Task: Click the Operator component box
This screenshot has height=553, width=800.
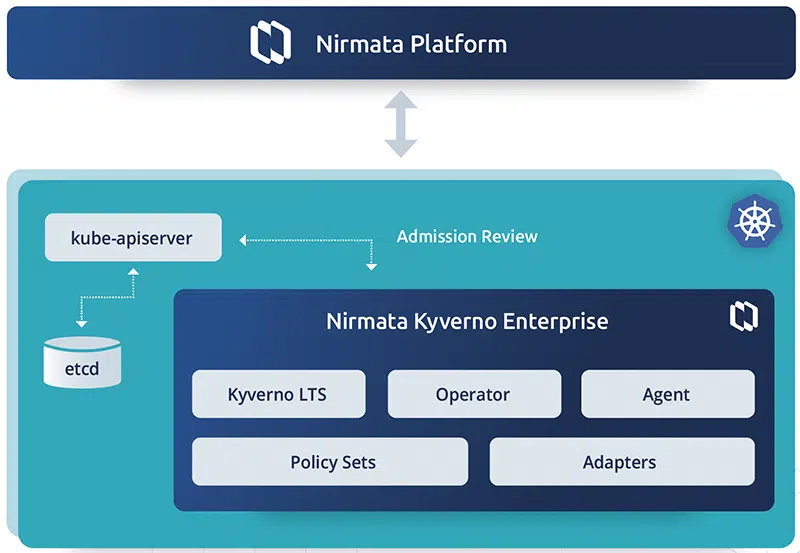Action: pyautogui.click(x=474, y=394)
